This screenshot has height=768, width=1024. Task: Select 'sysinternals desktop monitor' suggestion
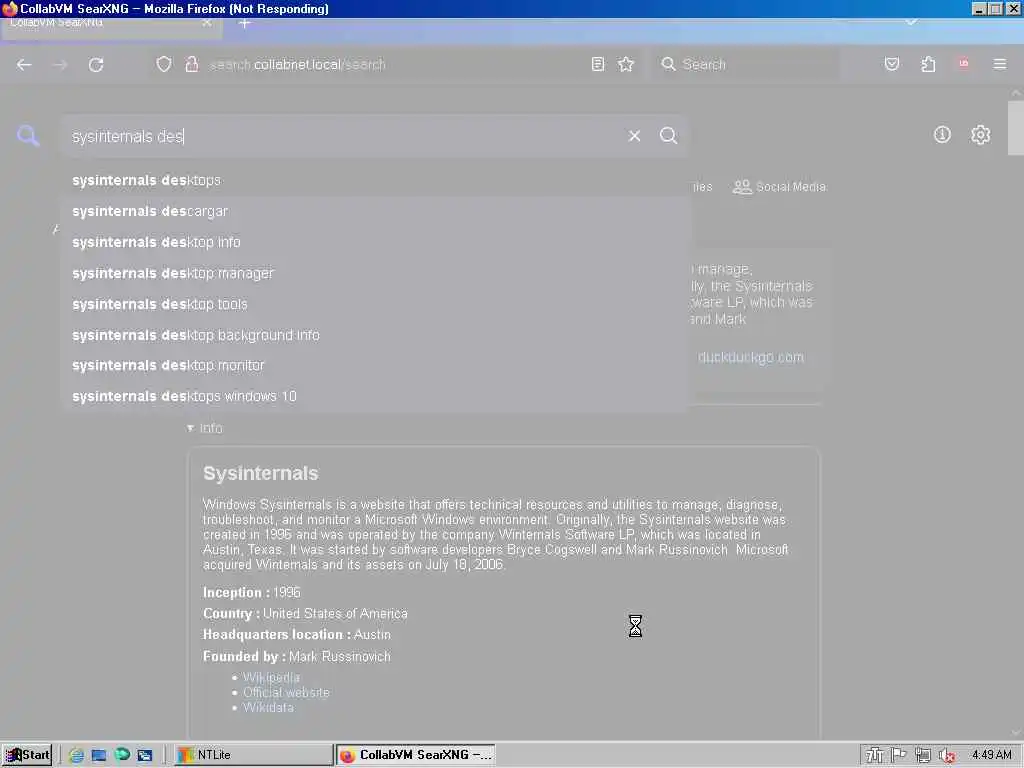(x=376, y=366)
